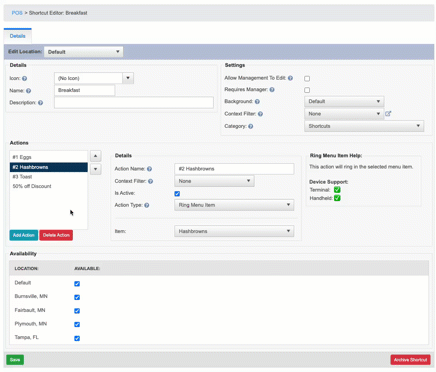Open Item Hashbrowns dropdown
The width and height of the screenshot is (436, 372).
click(234, 231)
